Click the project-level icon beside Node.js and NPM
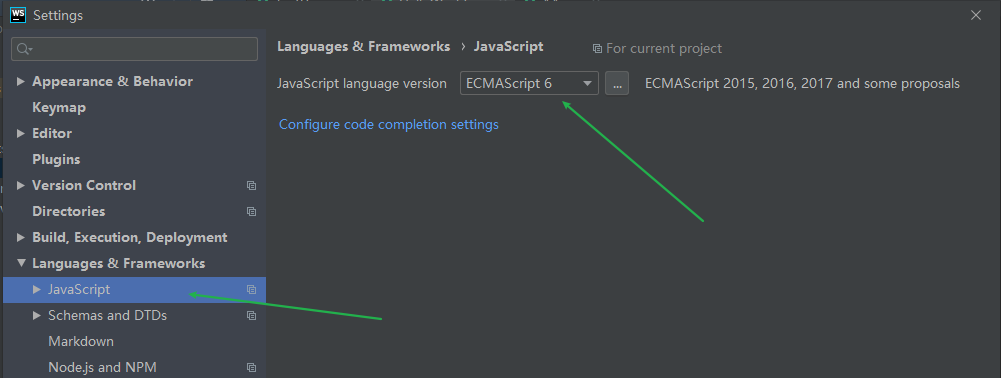Viewport: 1001px width, 378px height. click(x=252, y=368)
